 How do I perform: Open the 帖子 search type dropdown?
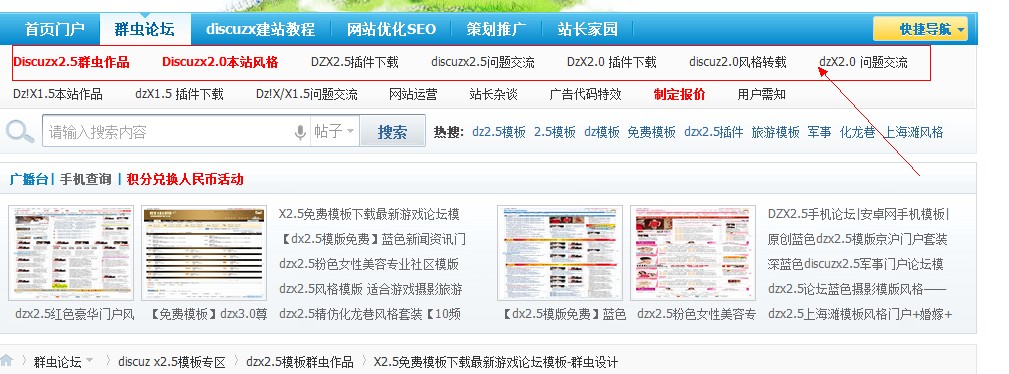coord(335,131)
